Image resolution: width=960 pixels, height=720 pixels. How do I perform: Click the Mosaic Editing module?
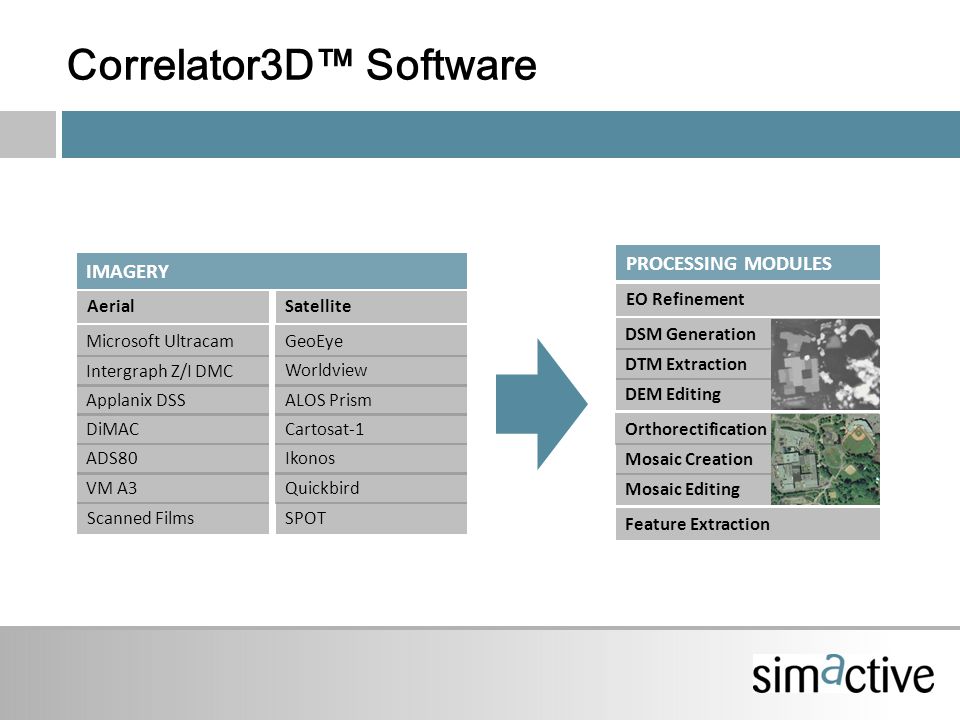[693, 489]
